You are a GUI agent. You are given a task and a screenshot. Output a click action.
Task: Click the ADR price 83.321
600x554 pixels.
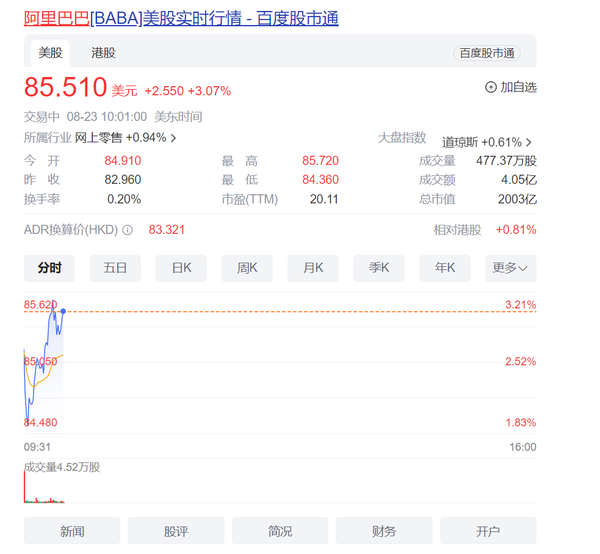tap(166, 230)
